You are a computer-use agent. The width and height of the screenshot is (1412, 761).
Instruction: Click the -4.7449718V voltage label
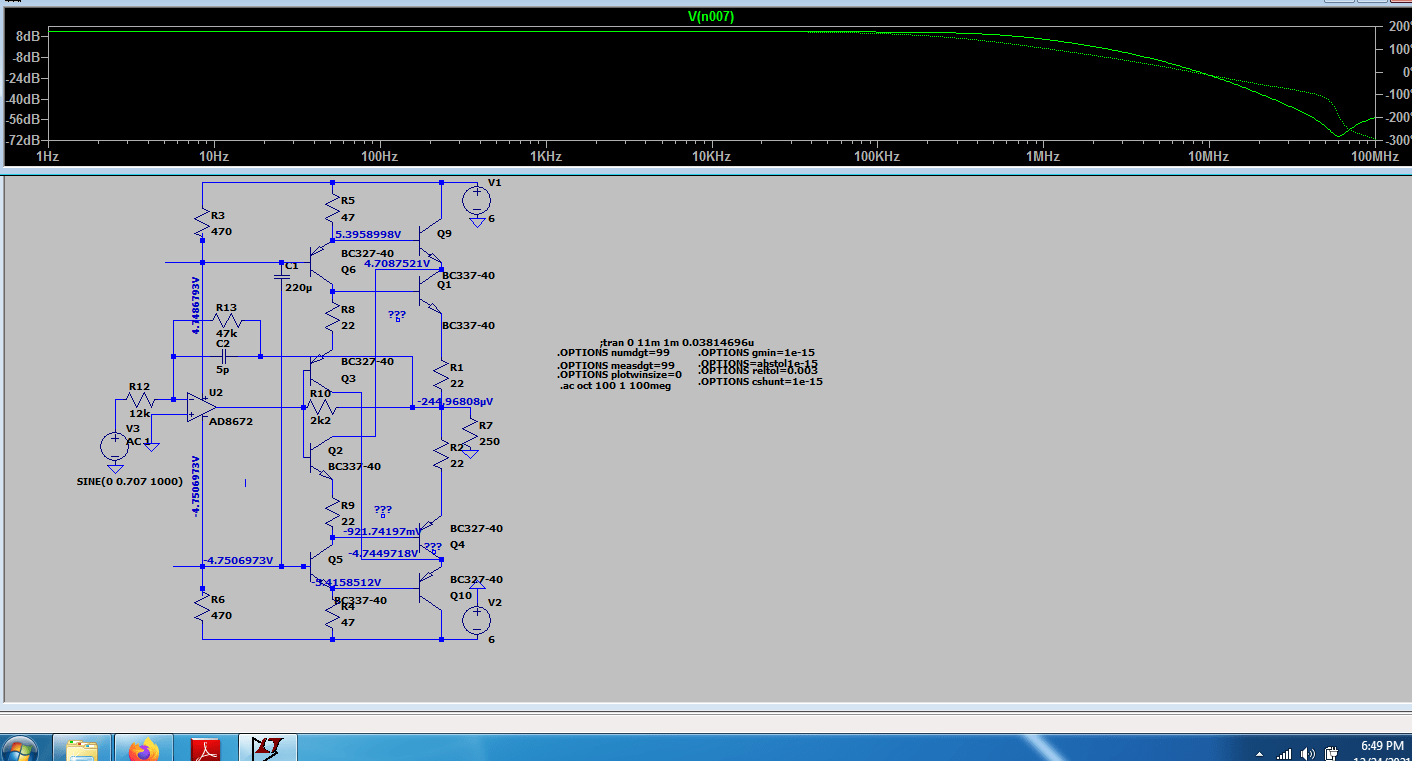point(384,553)
